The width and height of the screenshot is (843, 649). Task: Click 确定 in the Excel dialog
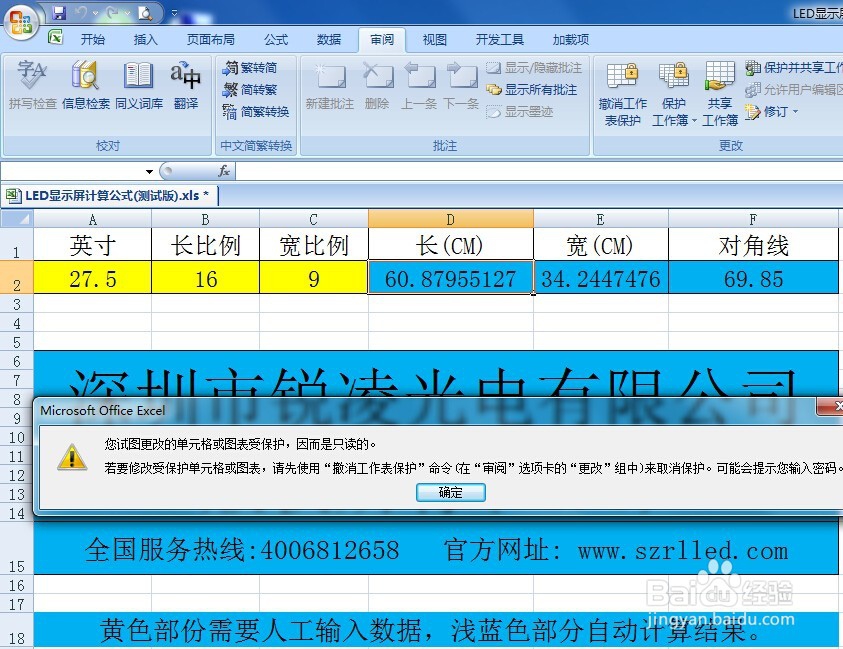coord(451,493)
